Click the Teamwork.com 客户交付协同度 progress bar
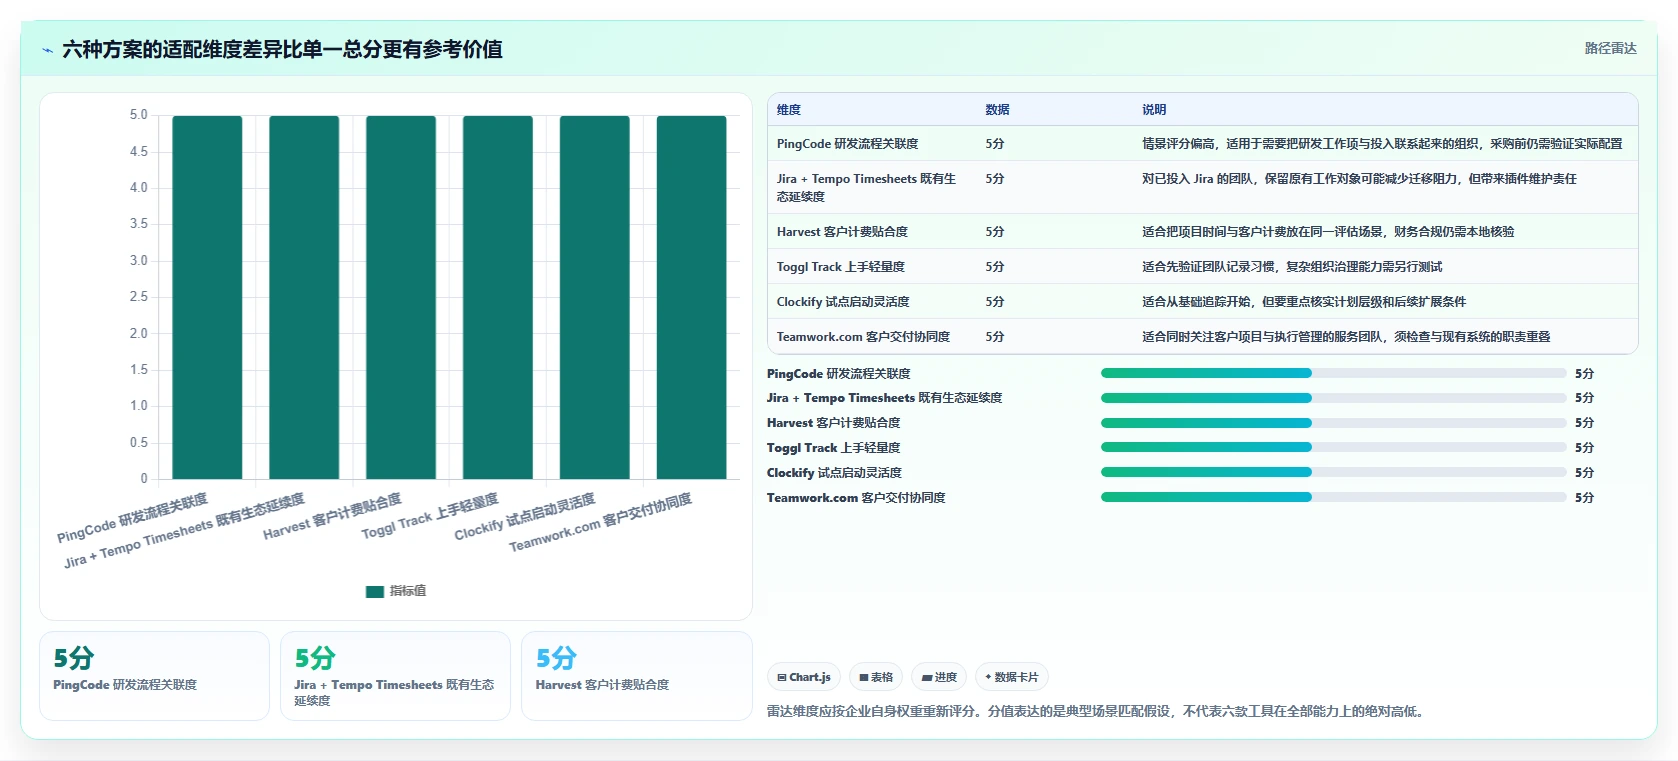The width and height of the screenshot is (1678, 761). coord(1333,497)
